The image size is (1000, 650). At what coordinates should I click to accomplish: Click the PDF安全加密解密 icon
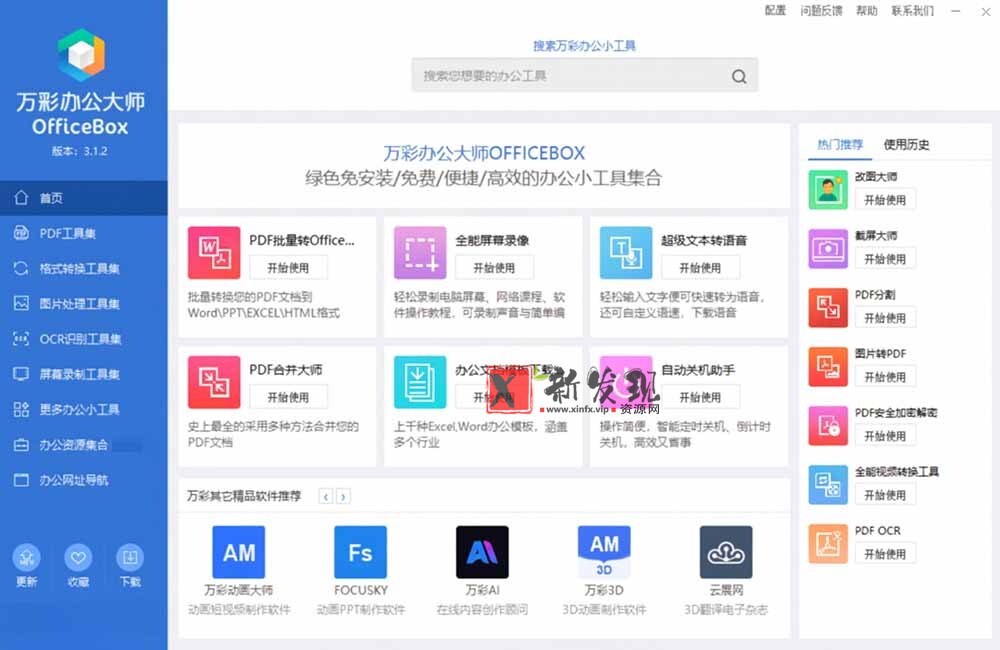(x=828, y=425)
